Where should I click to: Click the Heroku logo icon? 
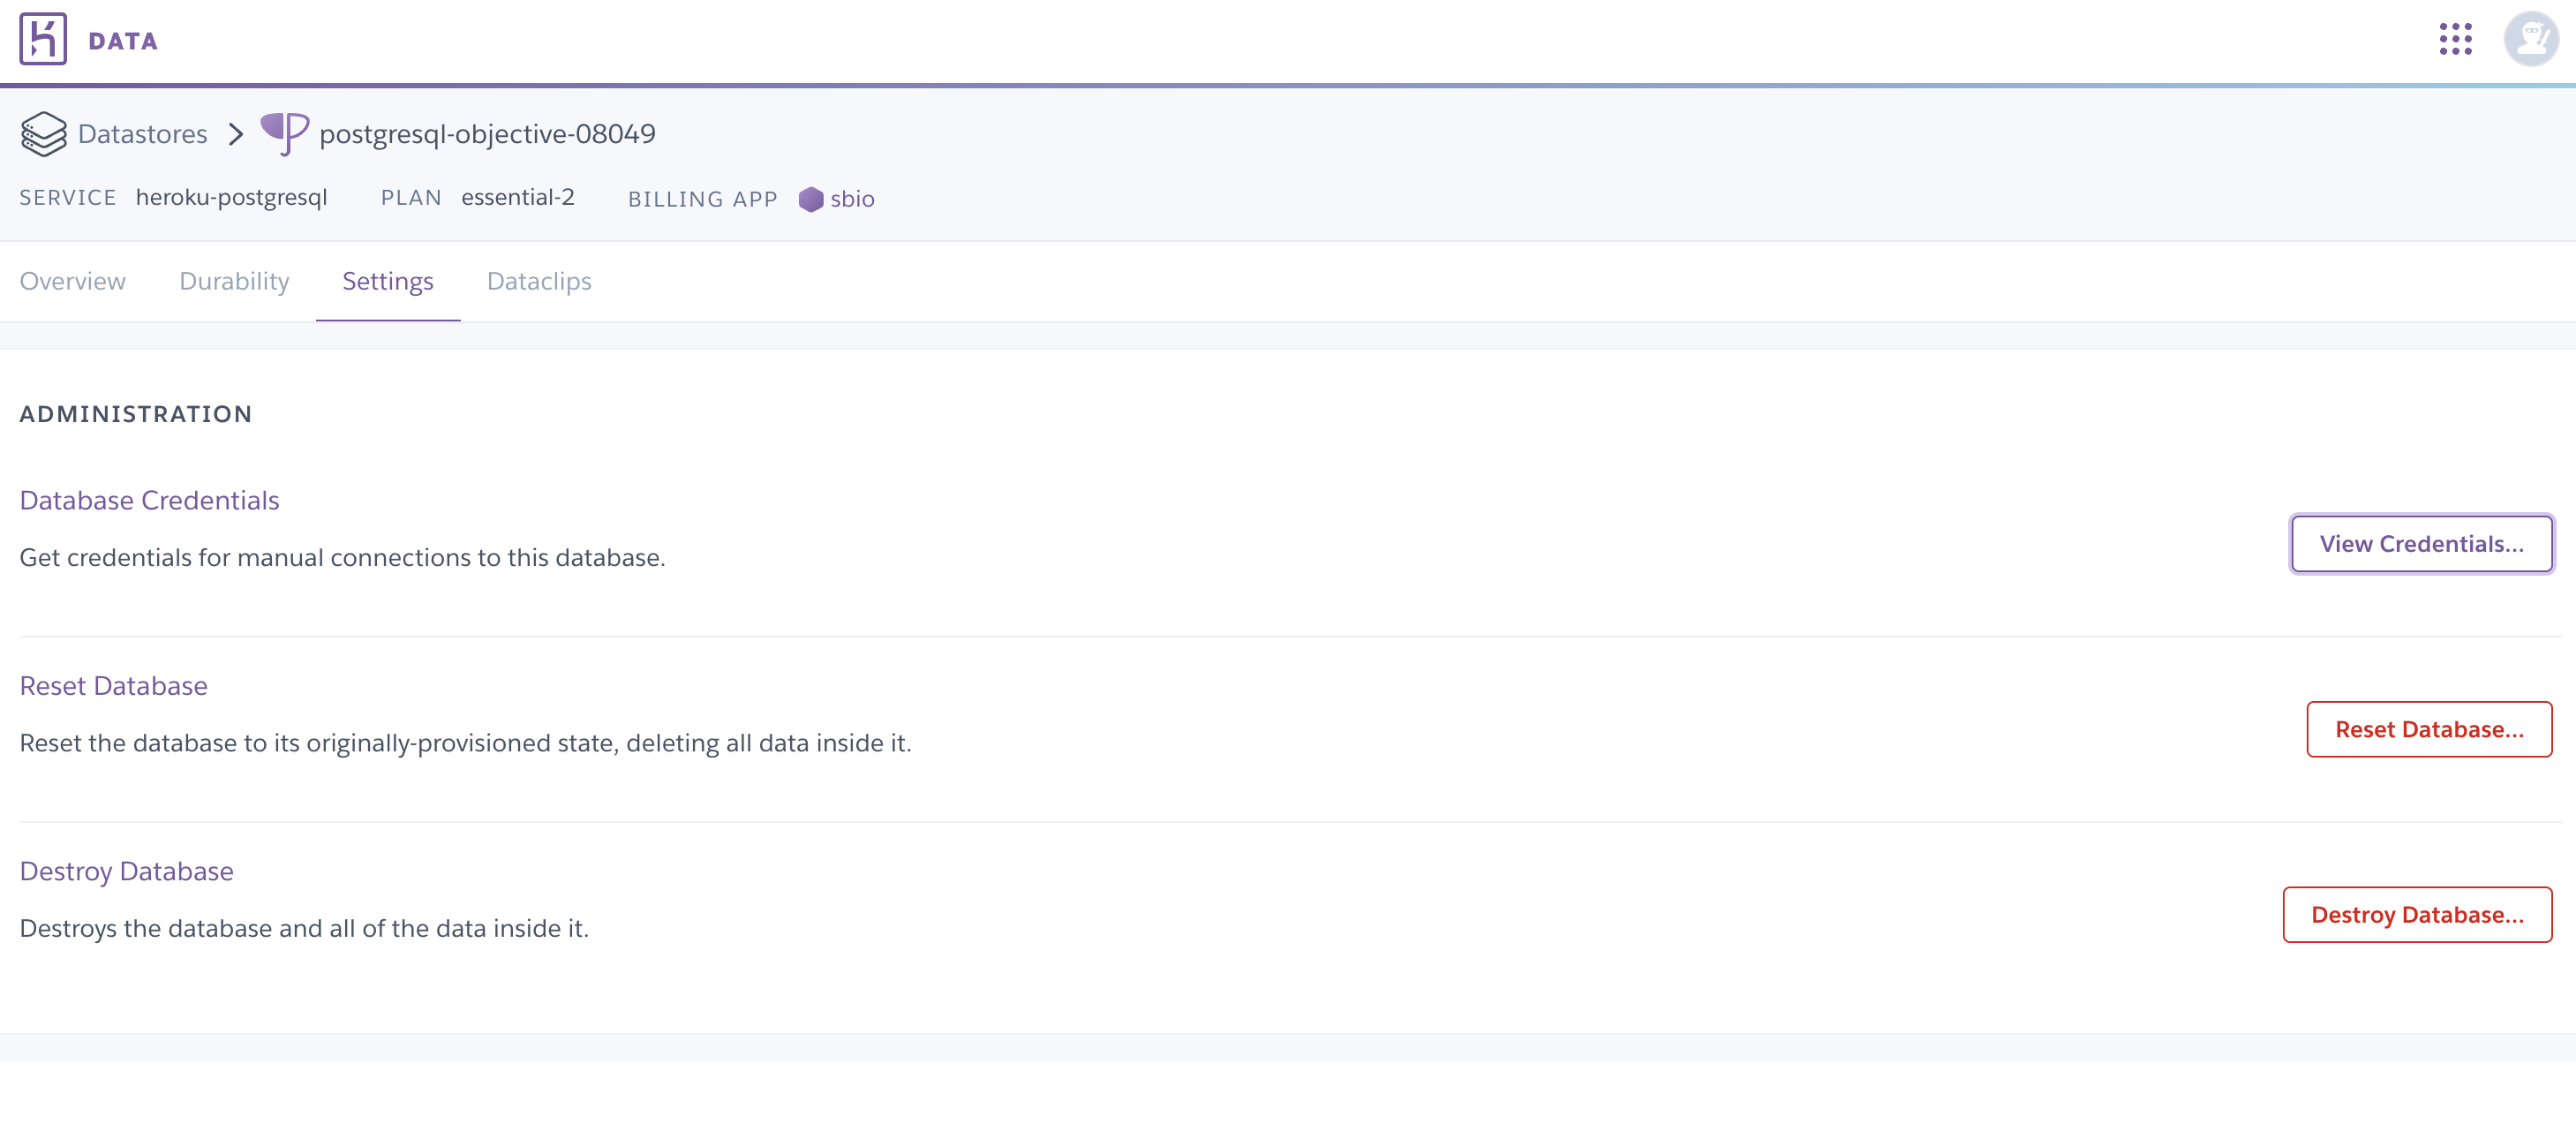(42, 39)
